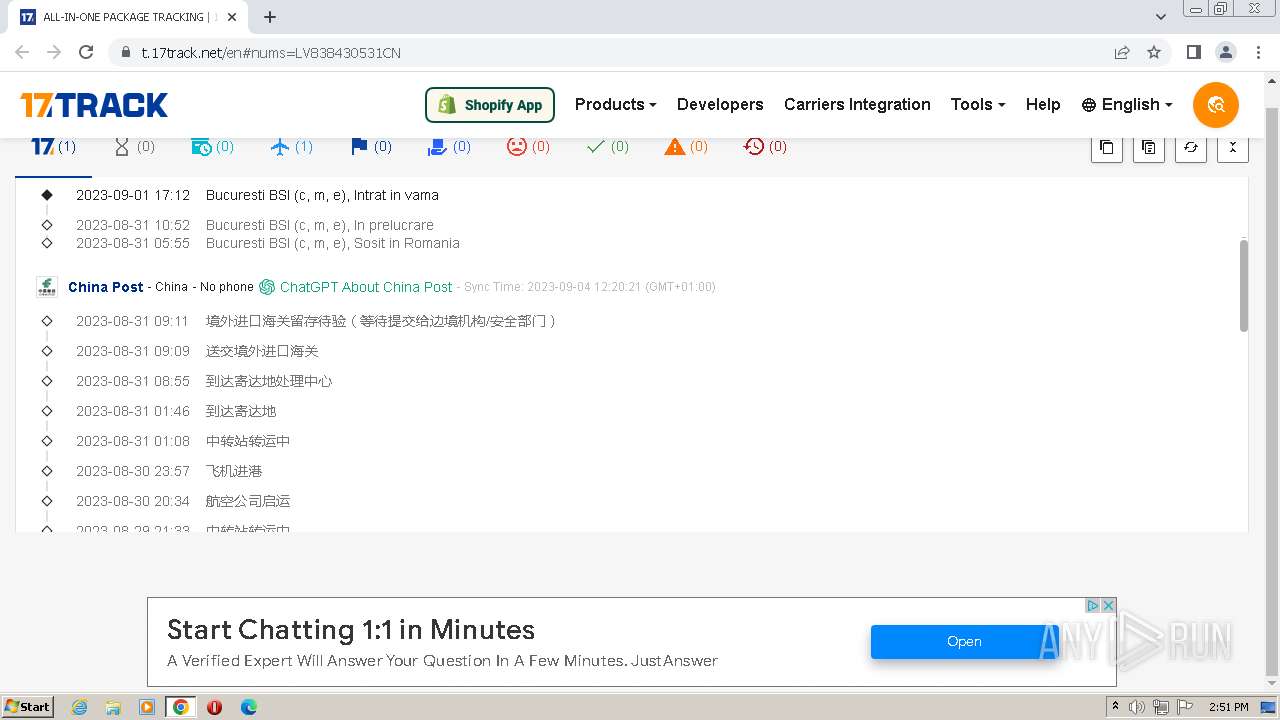
Task: Click the 2023-08-31 09:11 tracking event
Action: [x=315, y=321]
